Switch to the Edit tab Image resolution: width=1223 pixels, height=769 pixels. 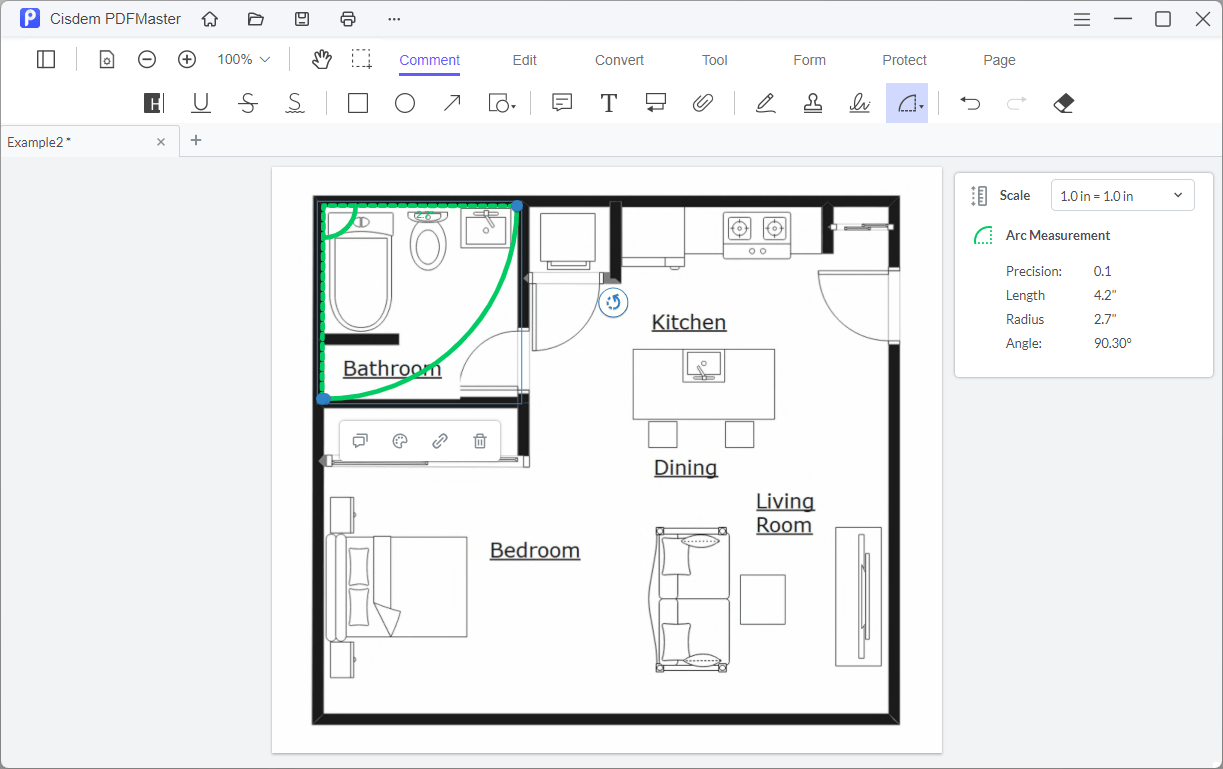(525, 60)
